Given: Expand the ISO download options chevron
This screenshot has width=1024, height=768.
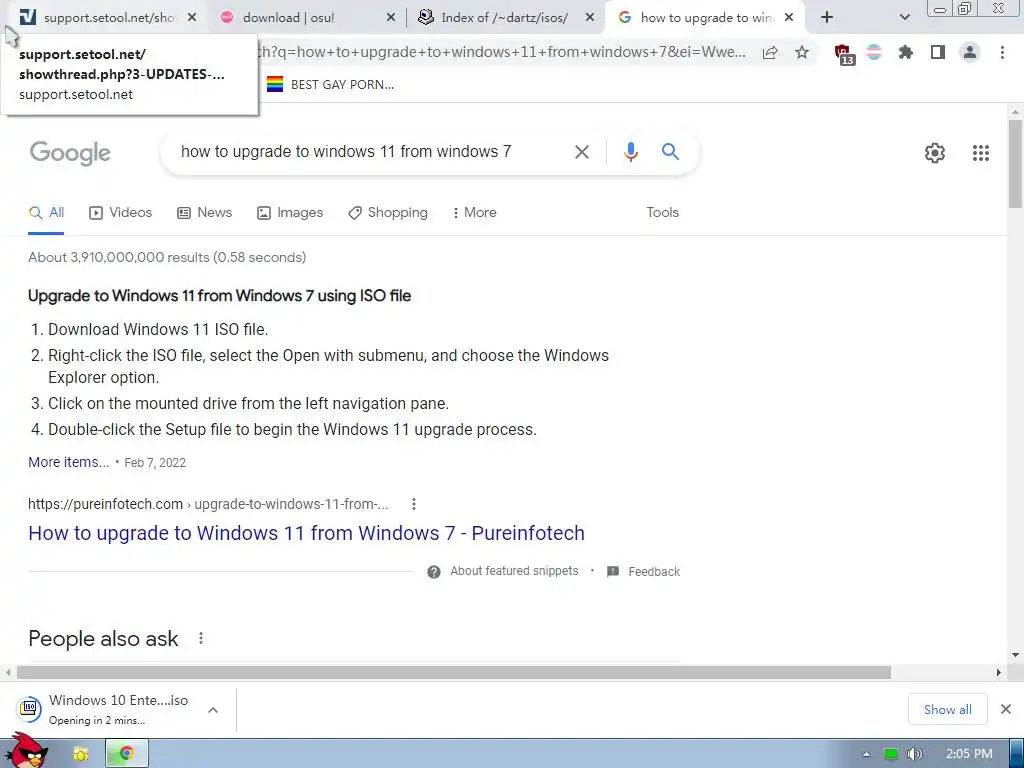Looking at the screenshot, I should coord(213,710).
